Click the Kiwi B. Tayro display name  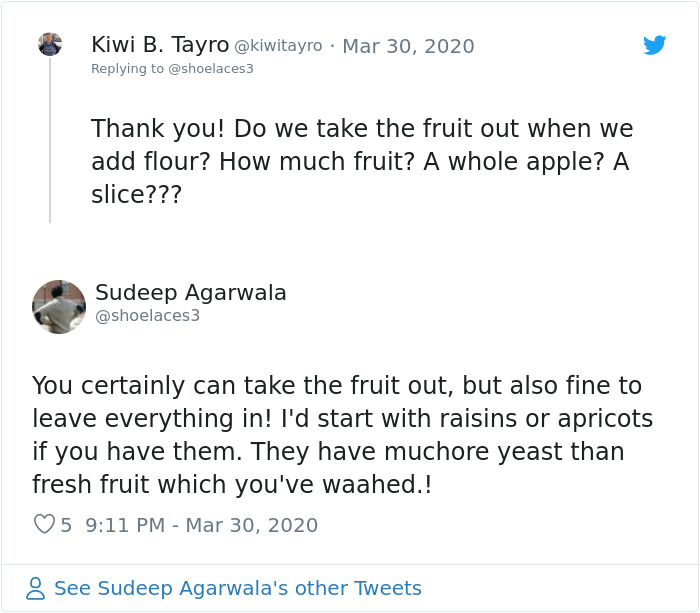coord(160,45)
